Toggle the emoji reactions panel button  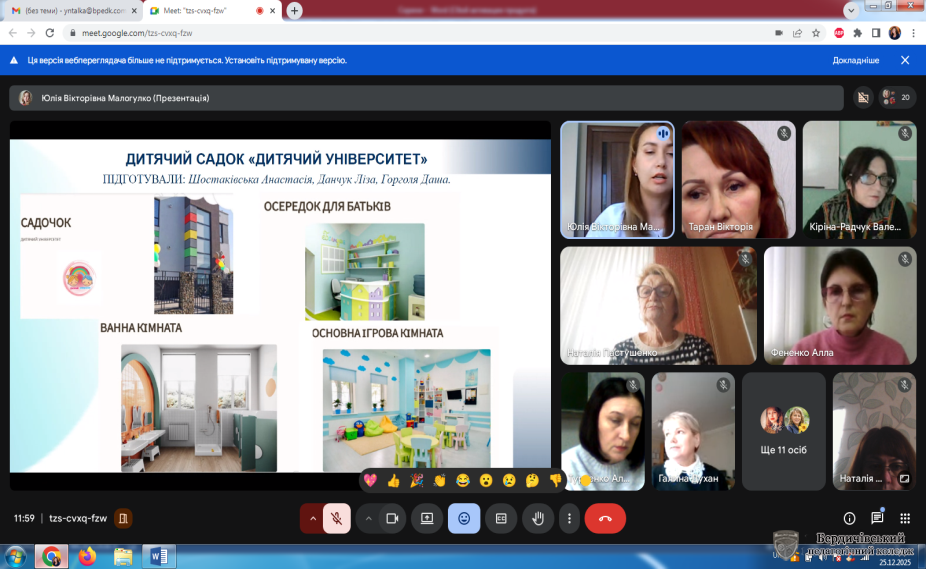464,518
